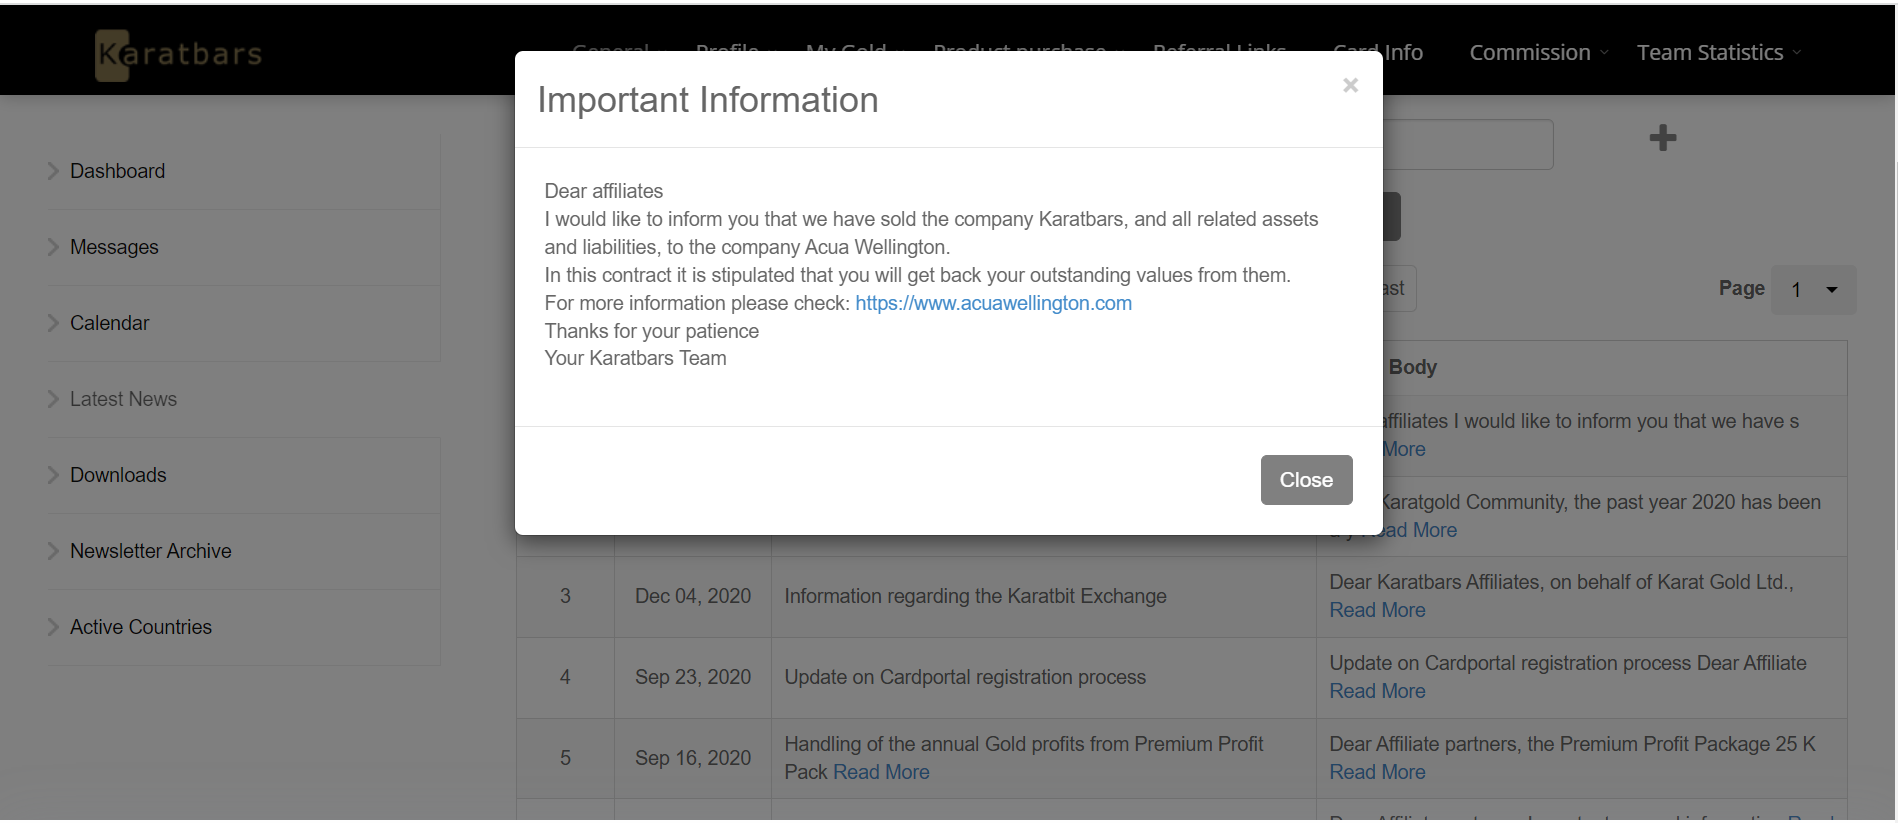Image resolution: width=1898 pixels, height=823 pixels.
Task: Click the Sep 16, 2020 date cell
Action: (693, 758)
